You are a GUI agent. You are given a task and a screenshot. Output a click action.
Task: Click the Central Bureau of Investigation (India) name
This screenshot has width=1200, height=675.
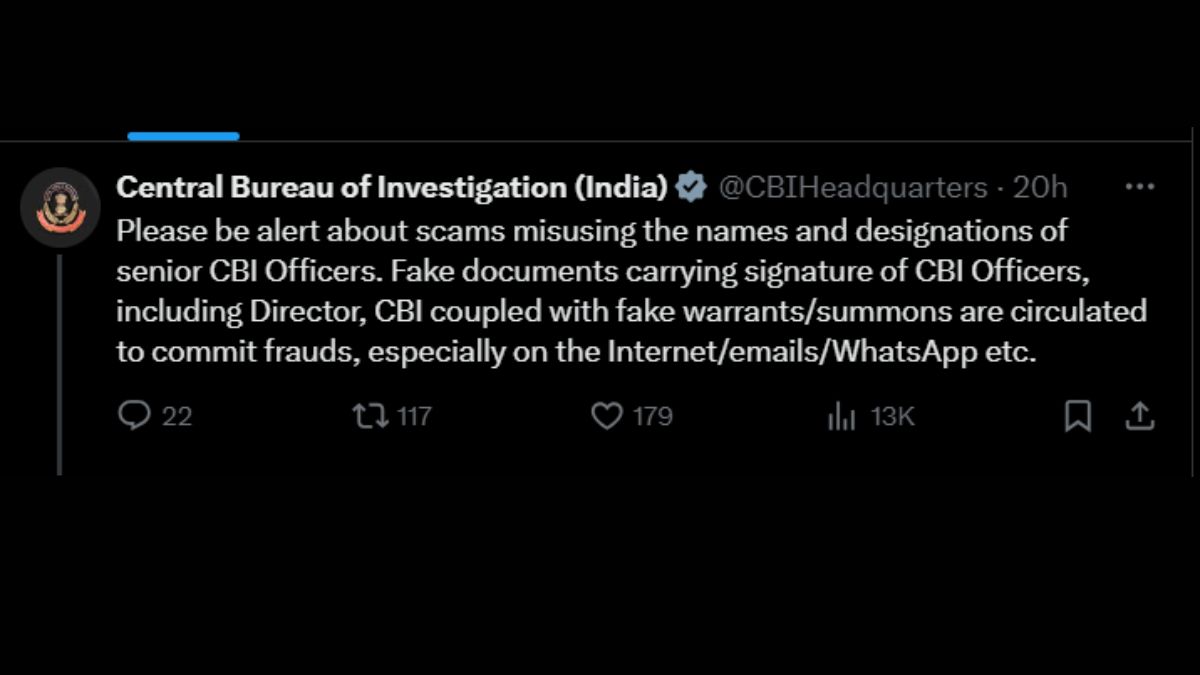(391, 187)
